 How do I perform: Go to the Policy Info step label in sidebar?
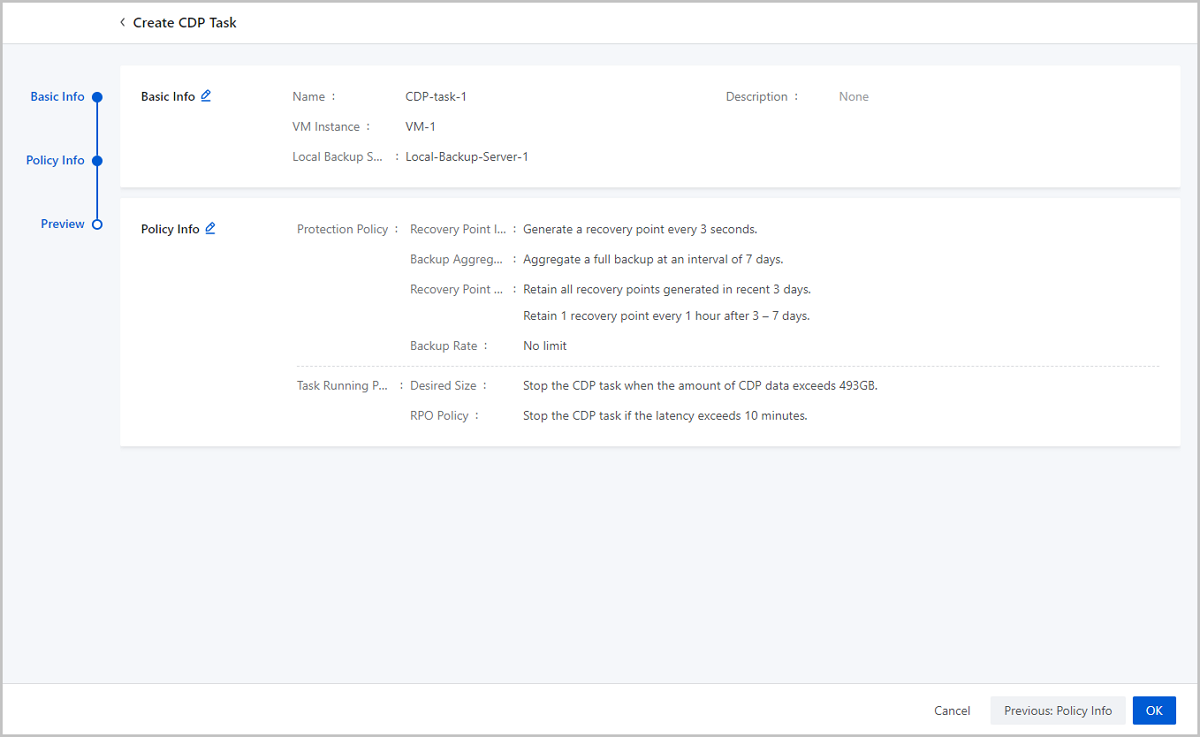click(55, 160)
